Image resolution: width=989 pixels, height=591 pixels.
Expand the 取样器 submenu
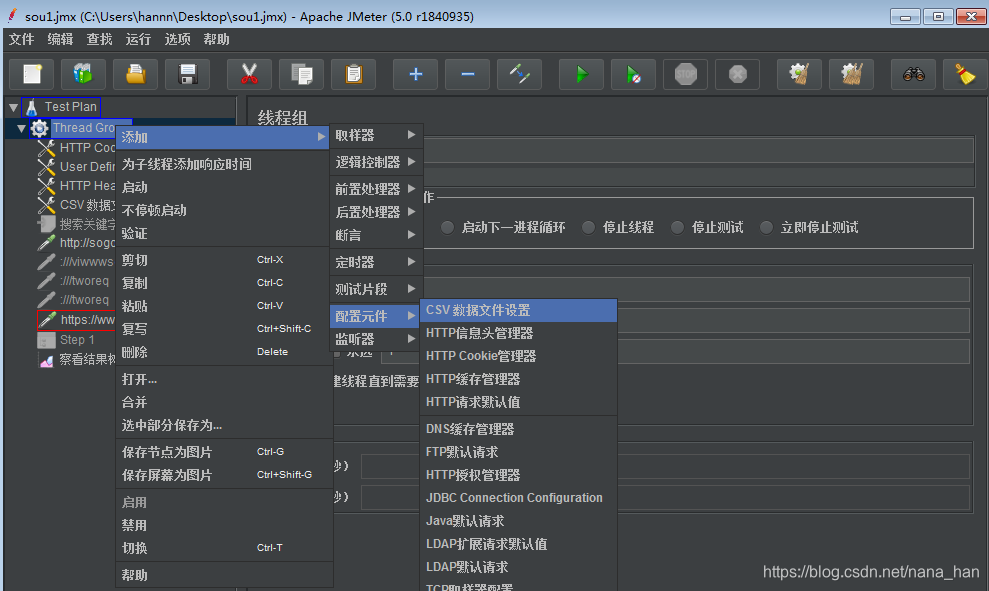click(x=376, y=135)
